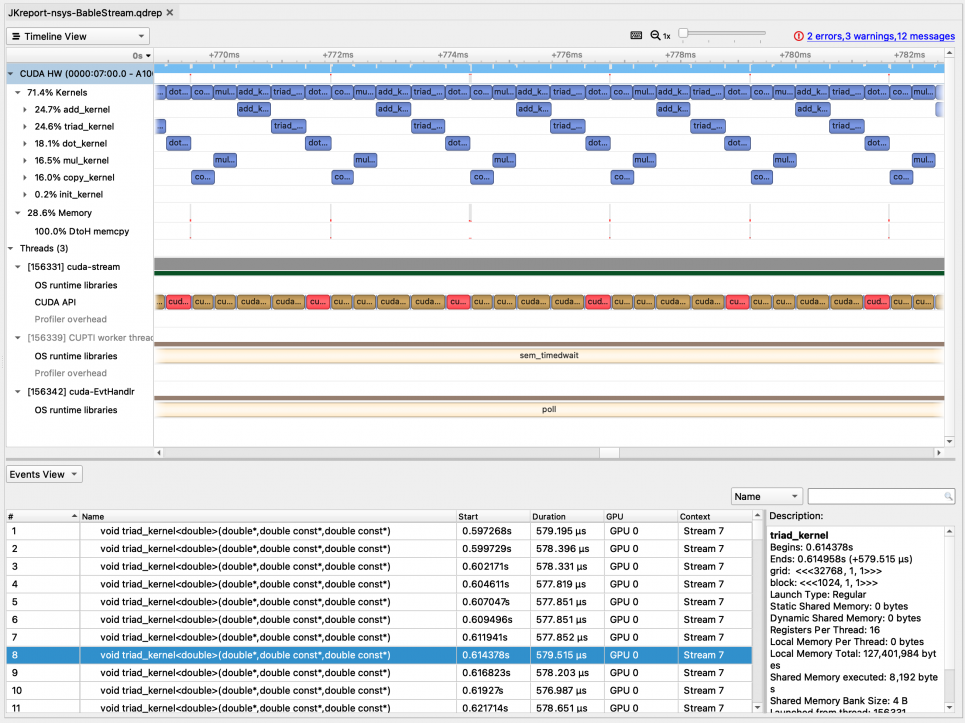Expand the 24.7% add_kernel row
The image size is (965, 723).
(x=26, y=109)
